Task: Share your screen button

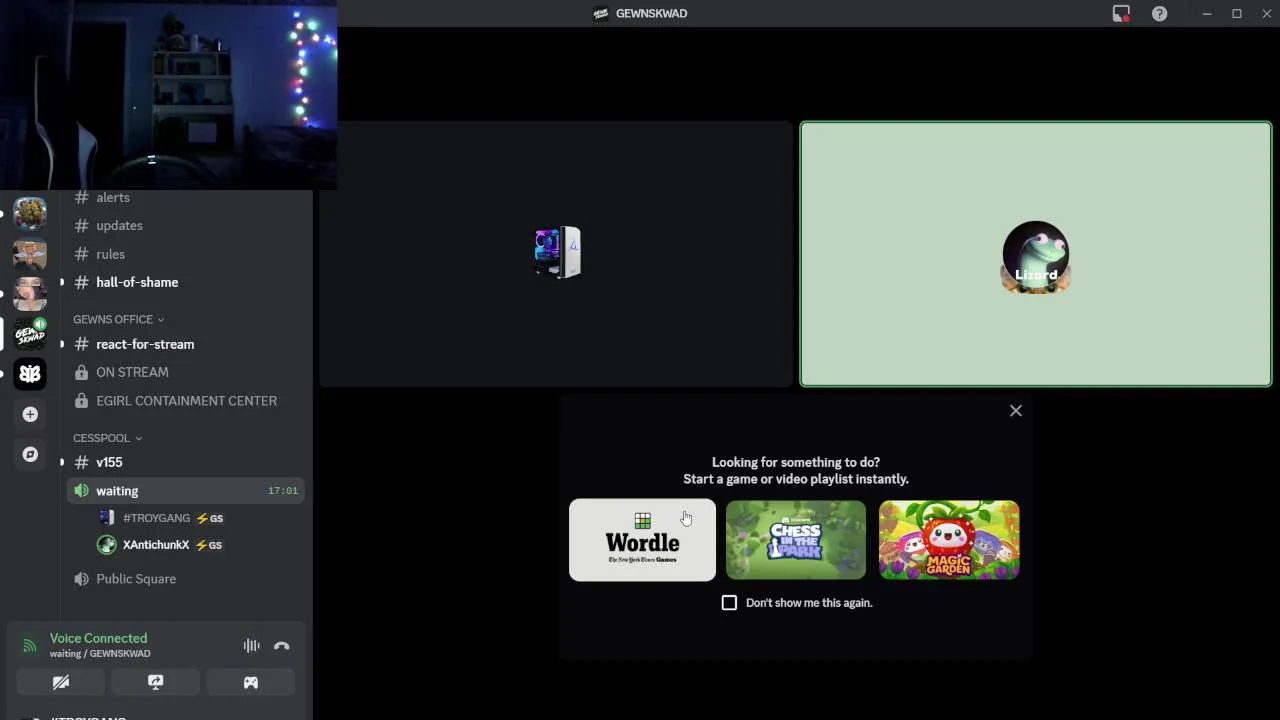Action: point(156,682)
